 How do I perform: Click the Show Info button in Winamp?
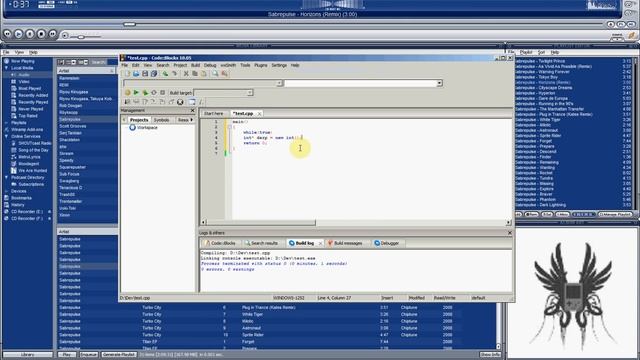pos(490,354)
